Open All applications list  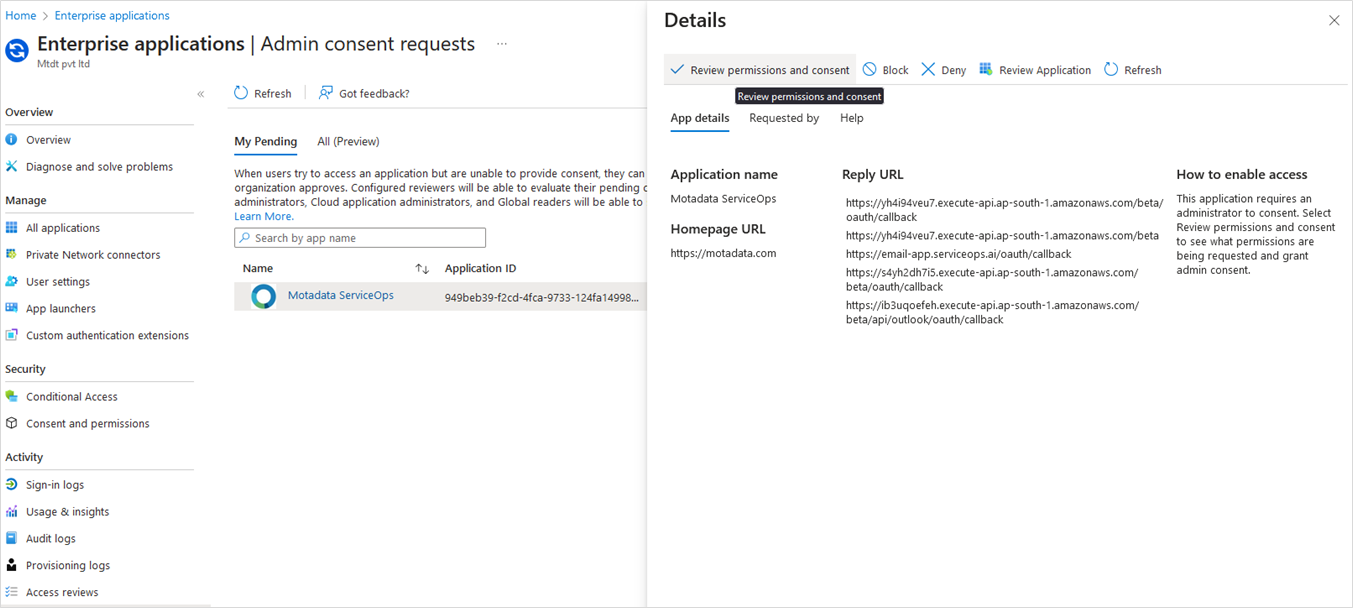(62, 227)
